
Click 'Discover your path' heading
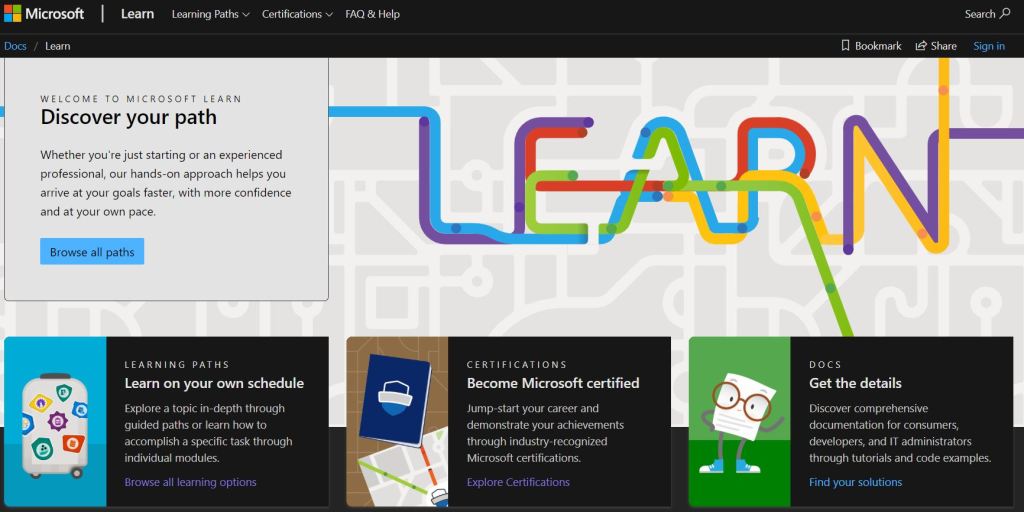[x=129, y=117]
